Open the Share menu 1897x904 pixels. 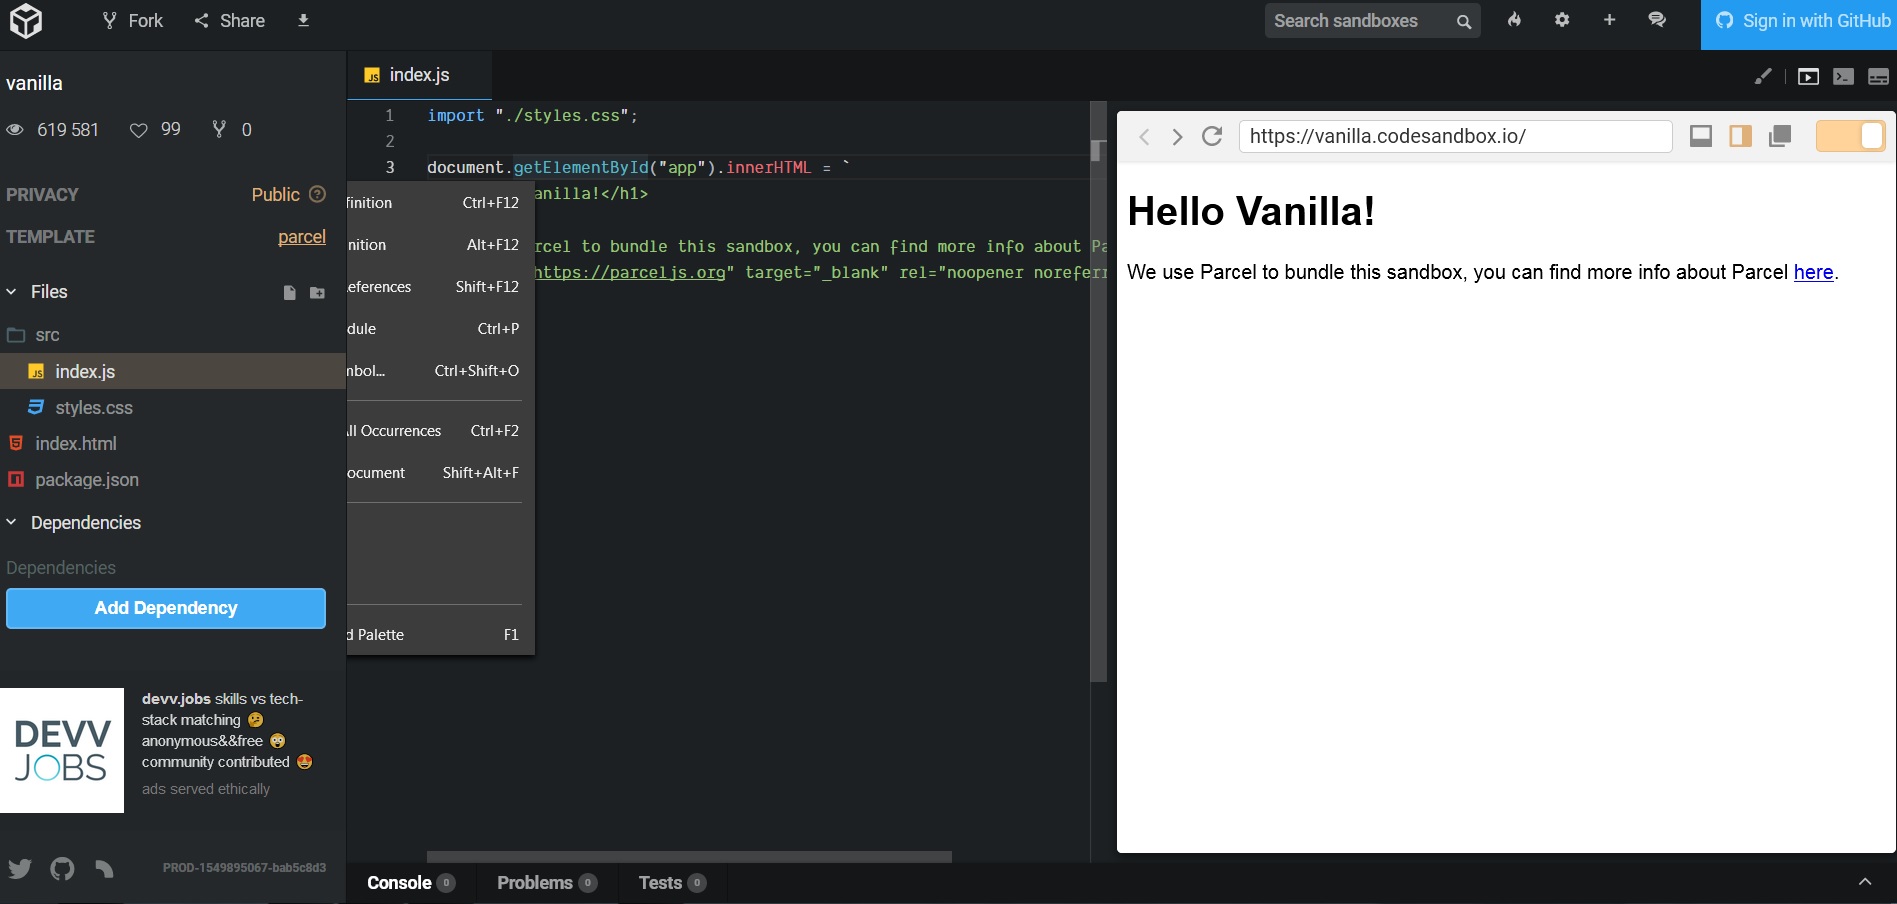[230, 21]
